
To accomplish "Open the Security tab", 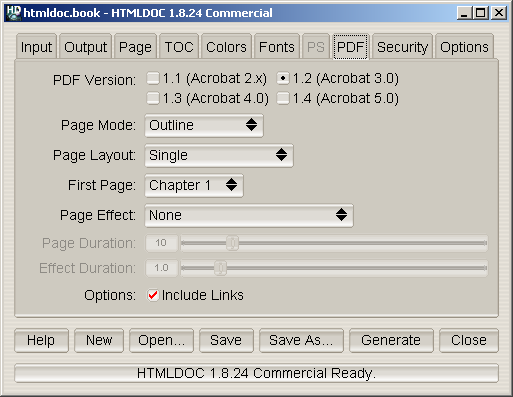I will coord(402,47).
